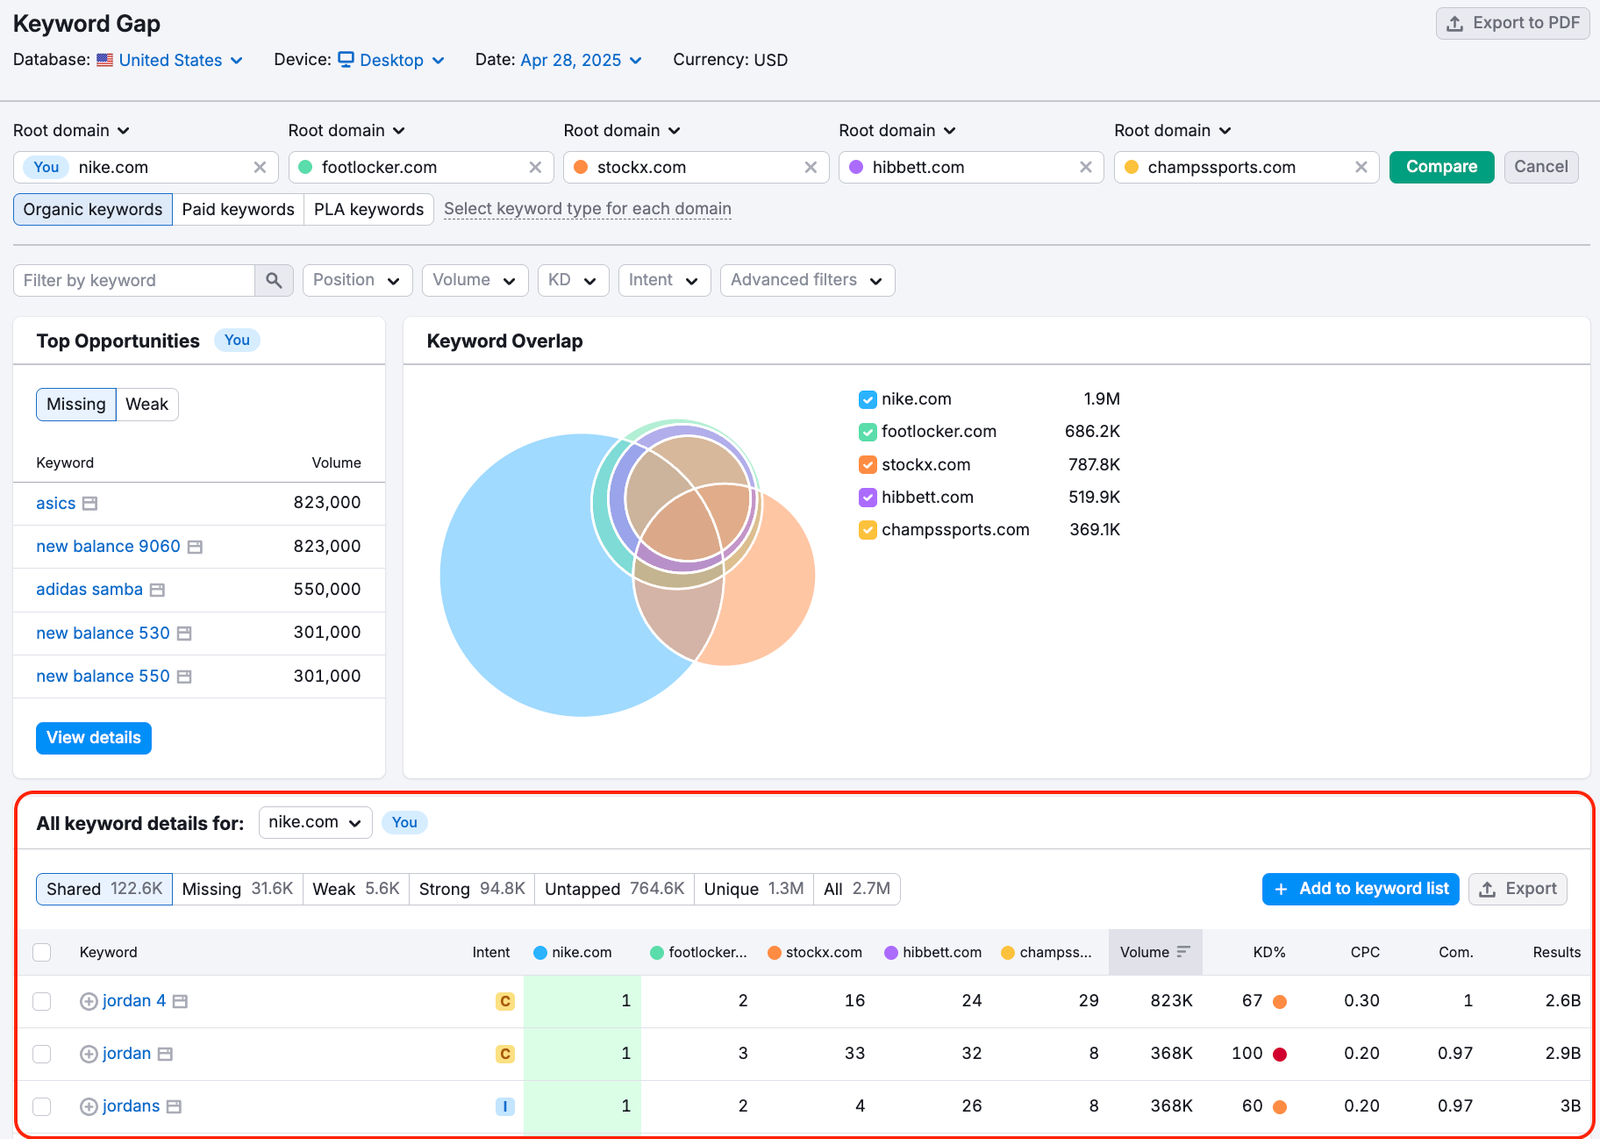The height and width of the screenshot is (1139, 1600).
Task: Open the nike.com domain selector dropdown
Action: [315, 822]
